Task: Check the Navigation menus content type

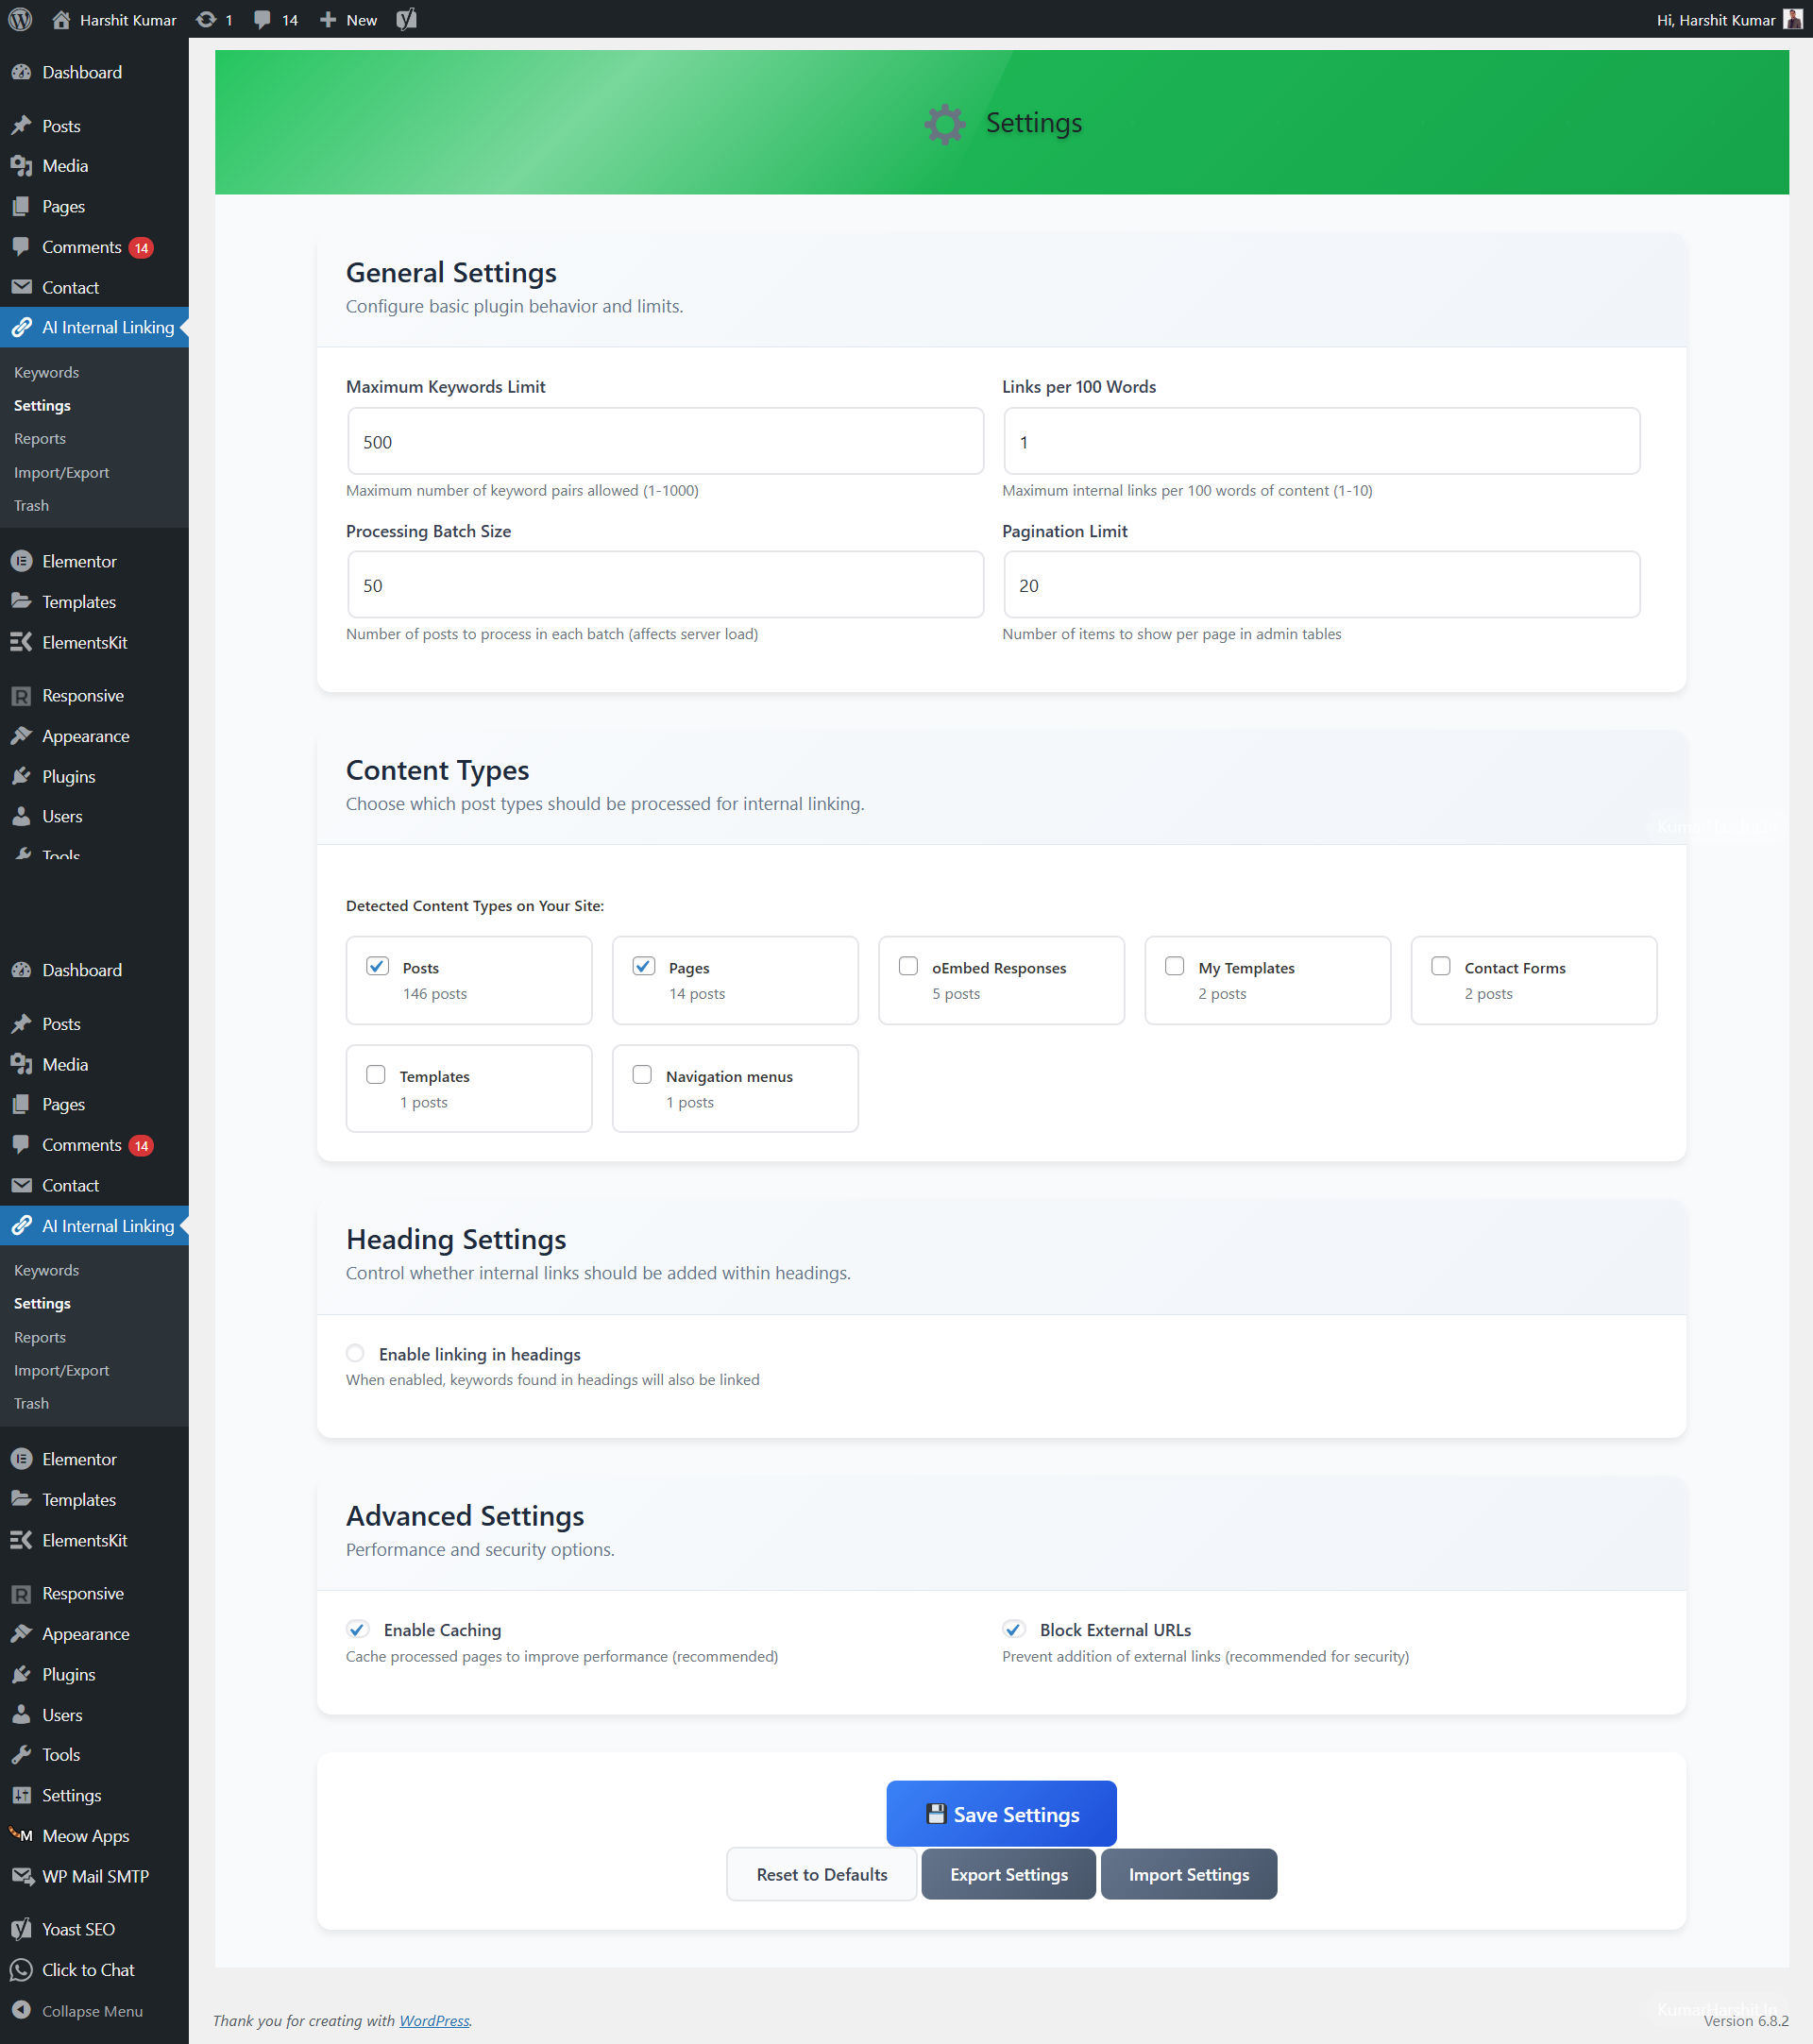Action: (642, 1074)
